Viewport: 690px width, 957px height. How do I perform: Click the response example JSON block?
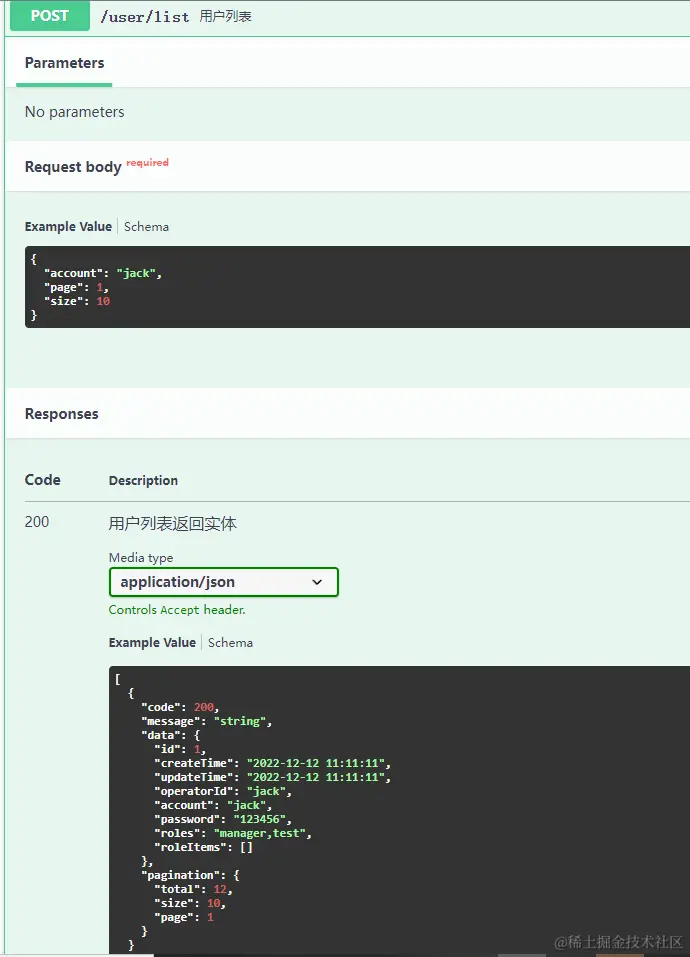click(400, 811)
